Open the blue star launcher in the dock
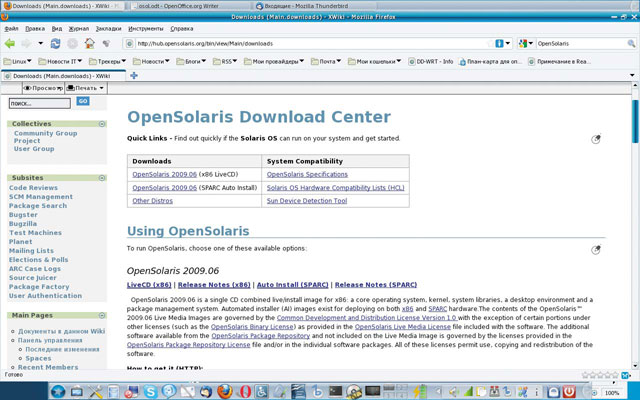 58,391
